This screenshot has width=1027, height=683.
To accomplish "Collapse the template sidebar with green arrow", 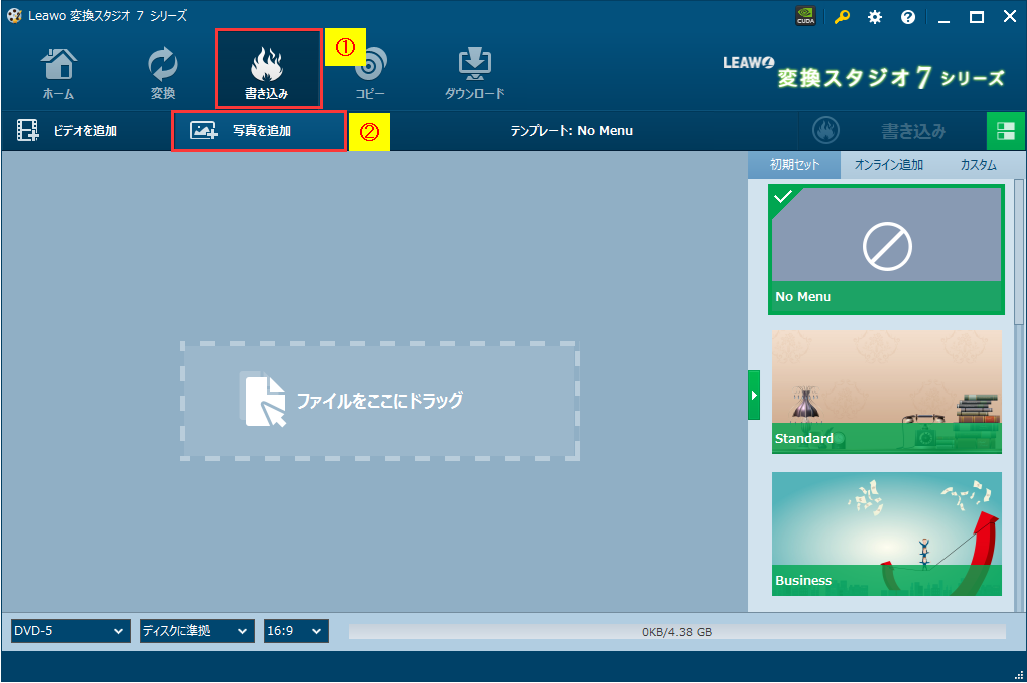I will tap(754, 395).
